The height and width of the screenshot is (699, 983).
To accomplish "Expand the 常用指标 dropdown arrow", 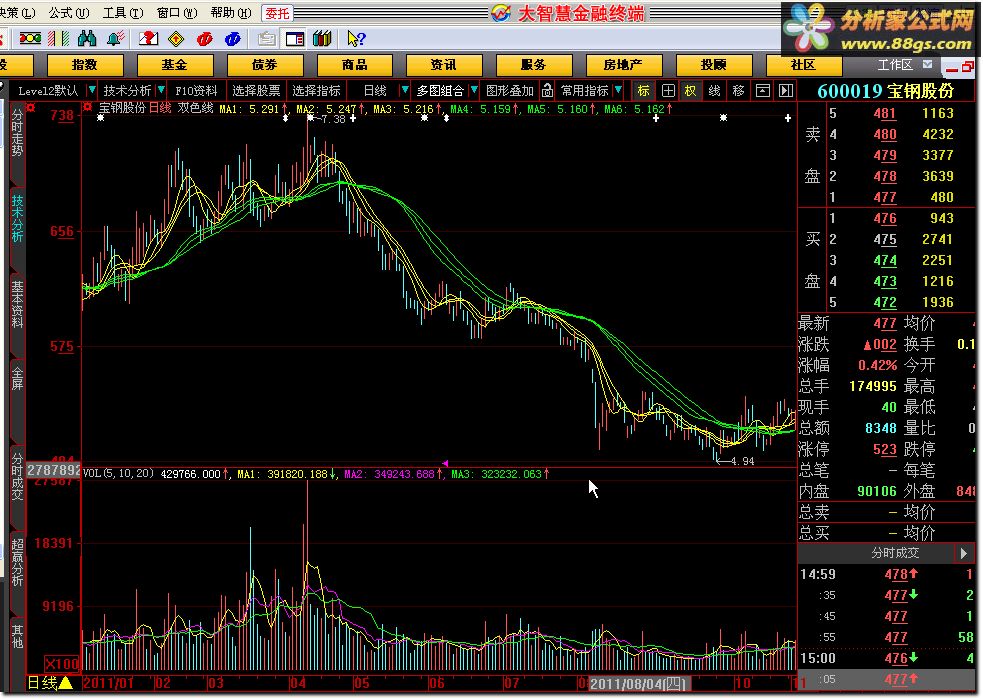I will [618, 90].
